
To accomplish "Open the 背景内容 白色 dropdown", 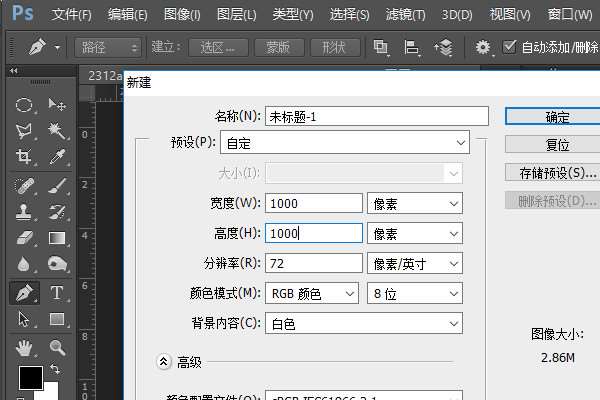I will click(x=364, y=323).
